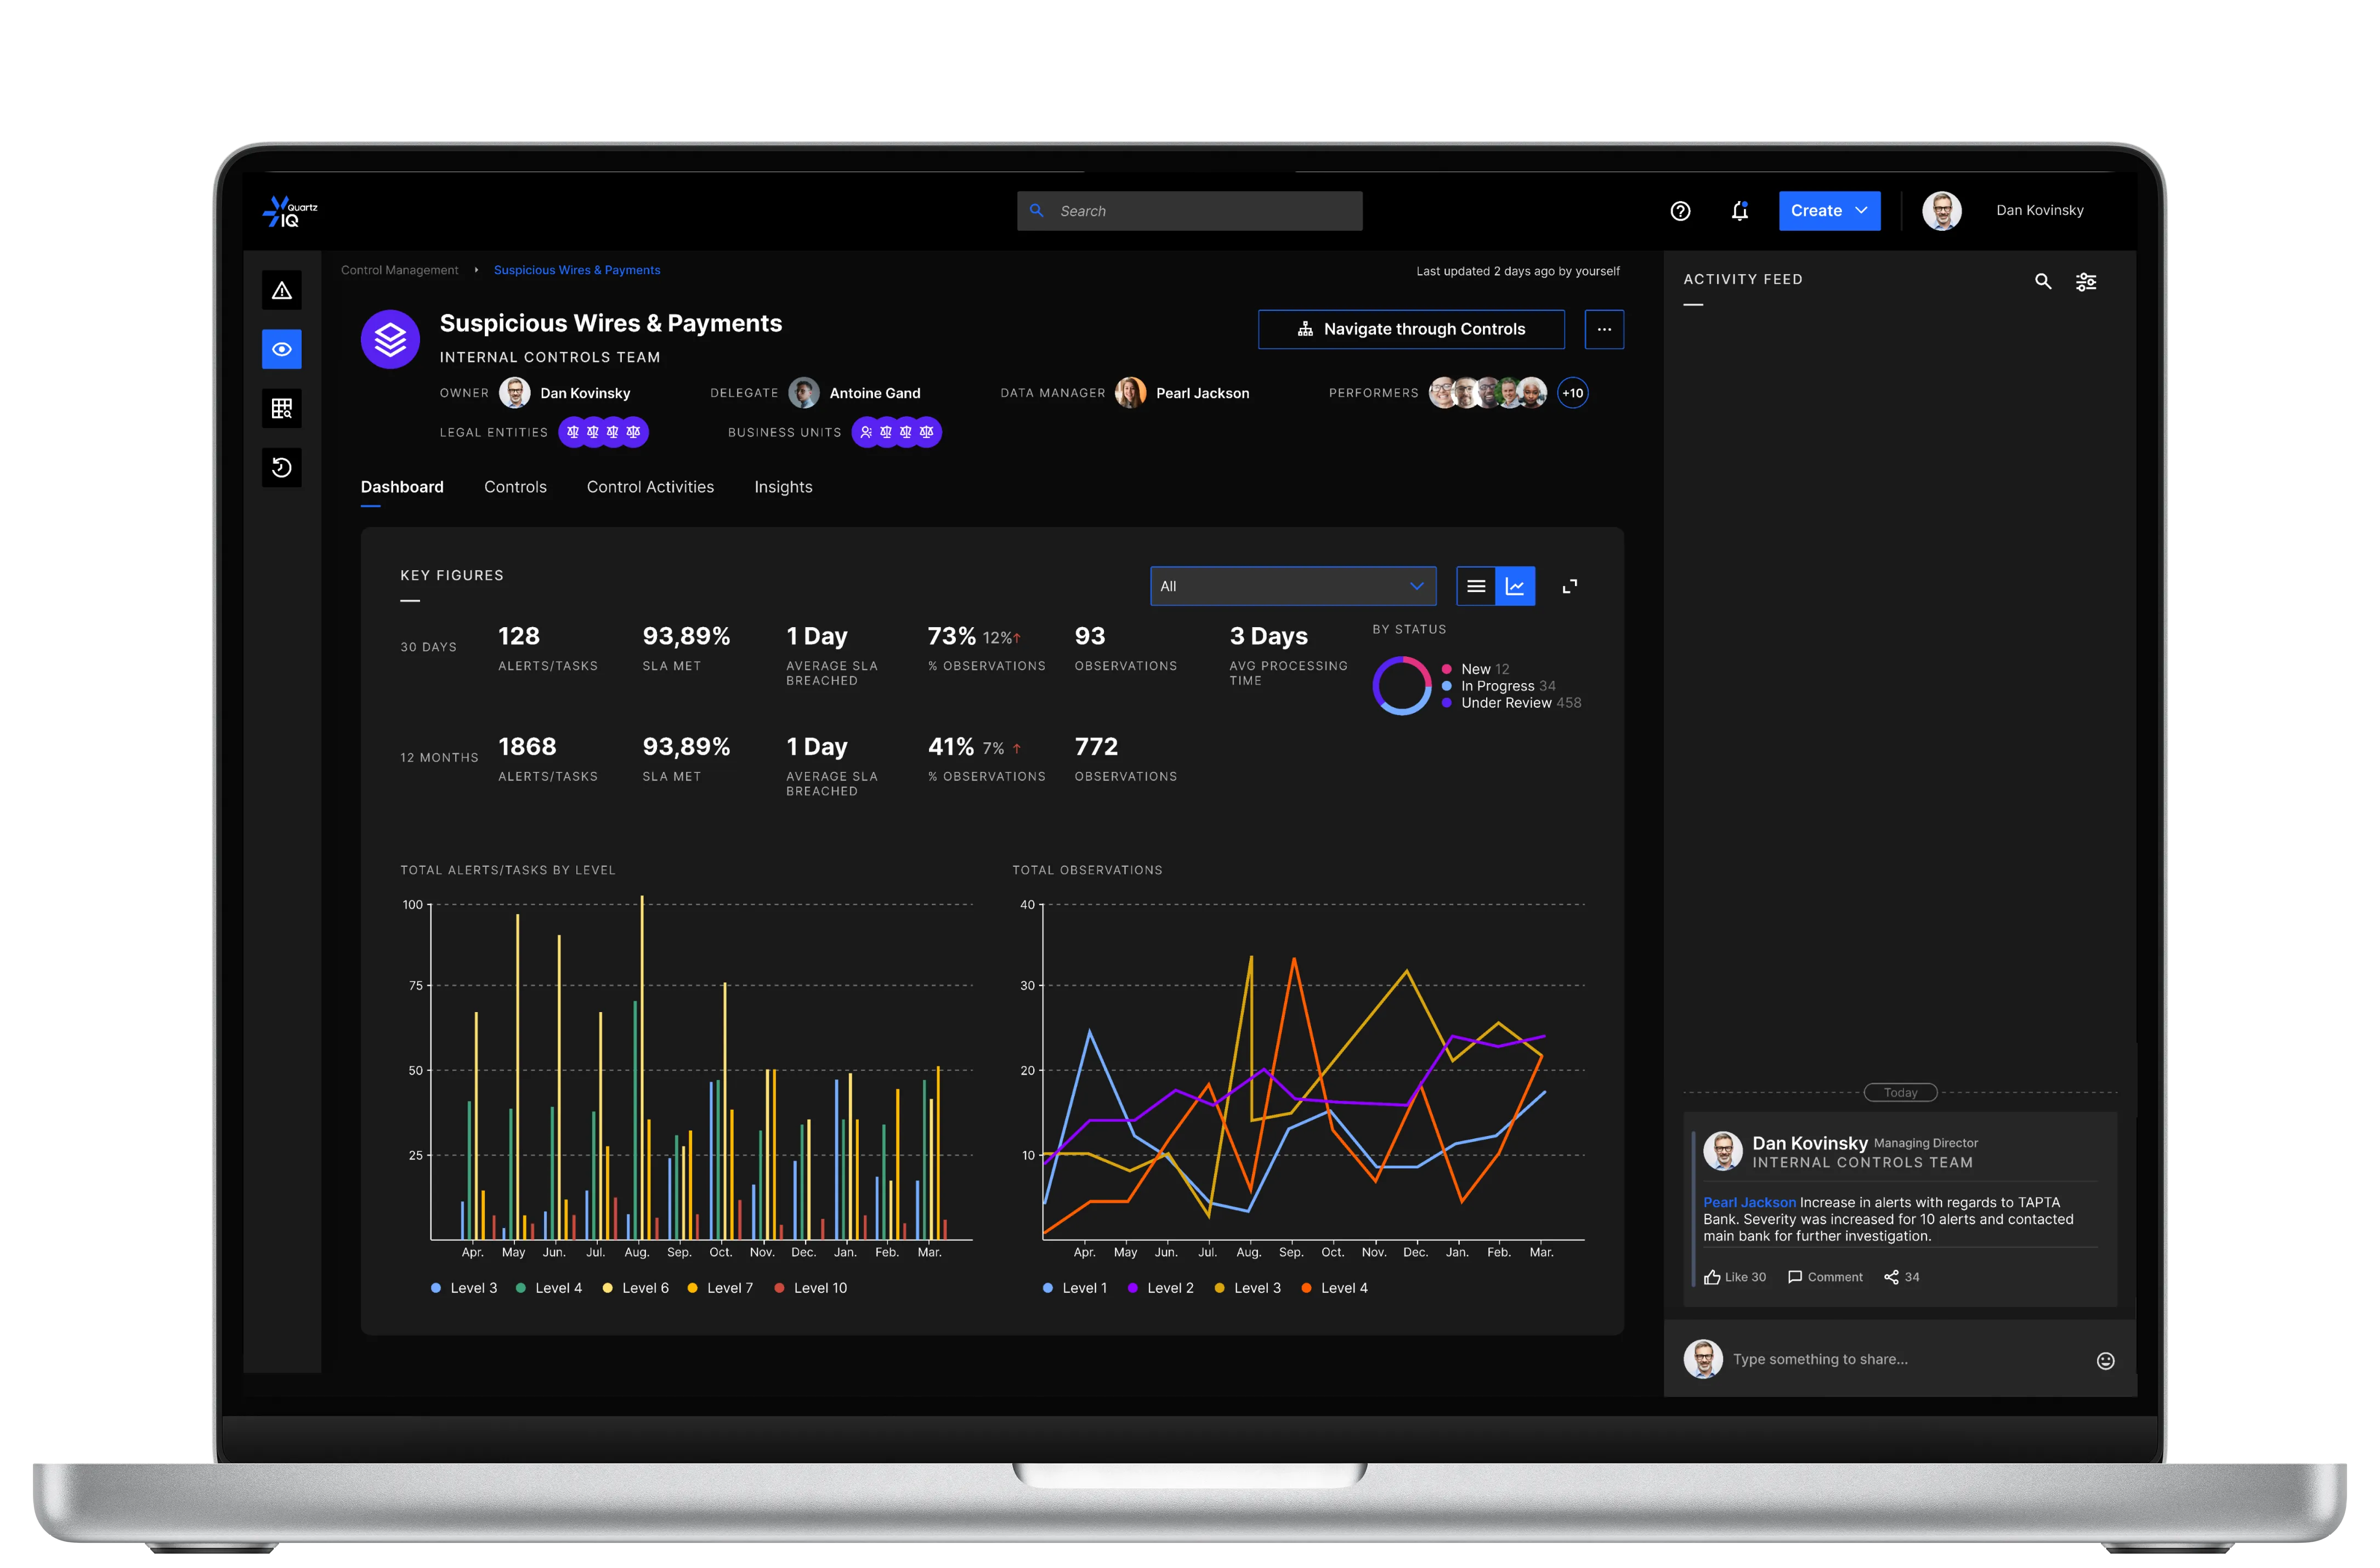Screen dimensions: 2380x1568
Task: Open the Insights tab
Action: (783, 487)
